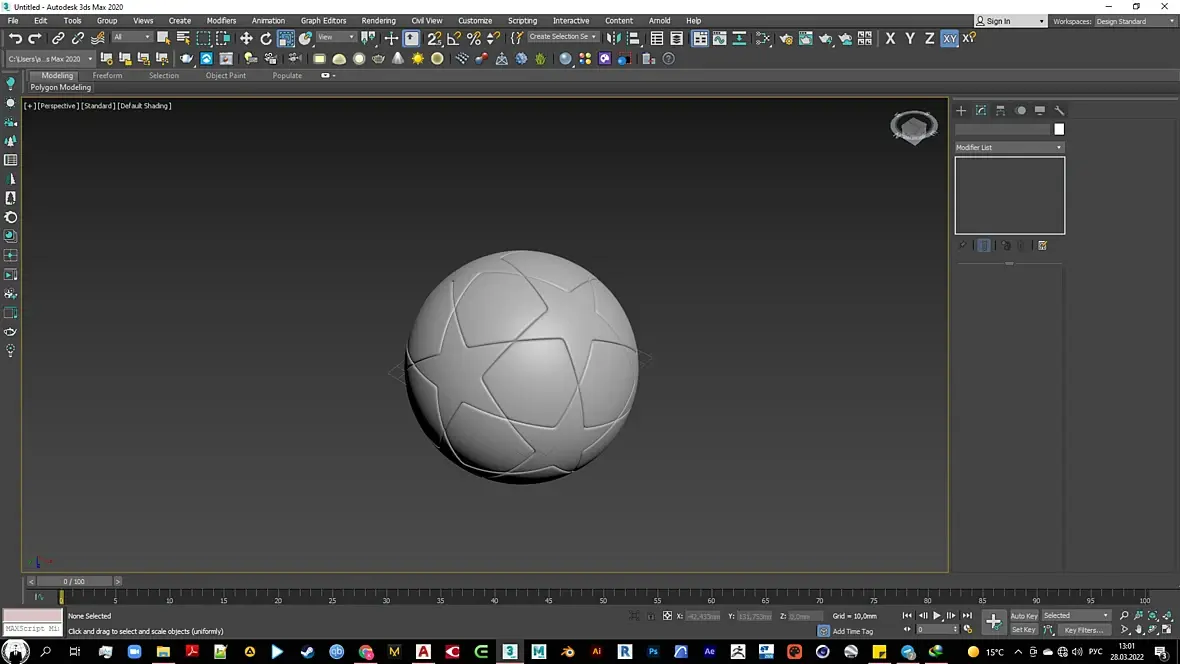Toggle the Angle Snap tool
The image size is (1180, 664).
tap(454, 38)
